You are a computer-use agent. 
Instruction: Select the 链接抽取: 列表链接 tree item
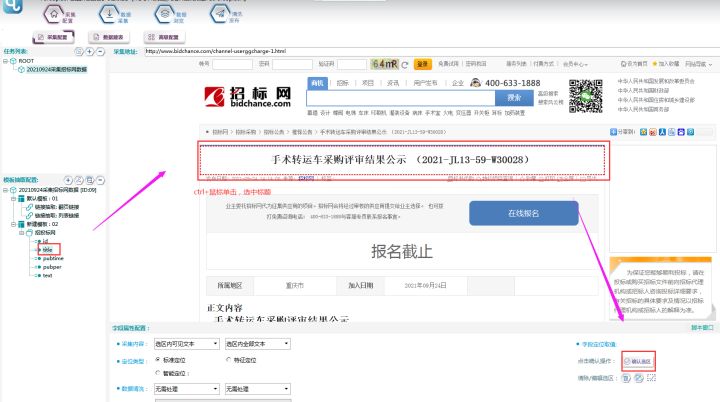(57, 215)
